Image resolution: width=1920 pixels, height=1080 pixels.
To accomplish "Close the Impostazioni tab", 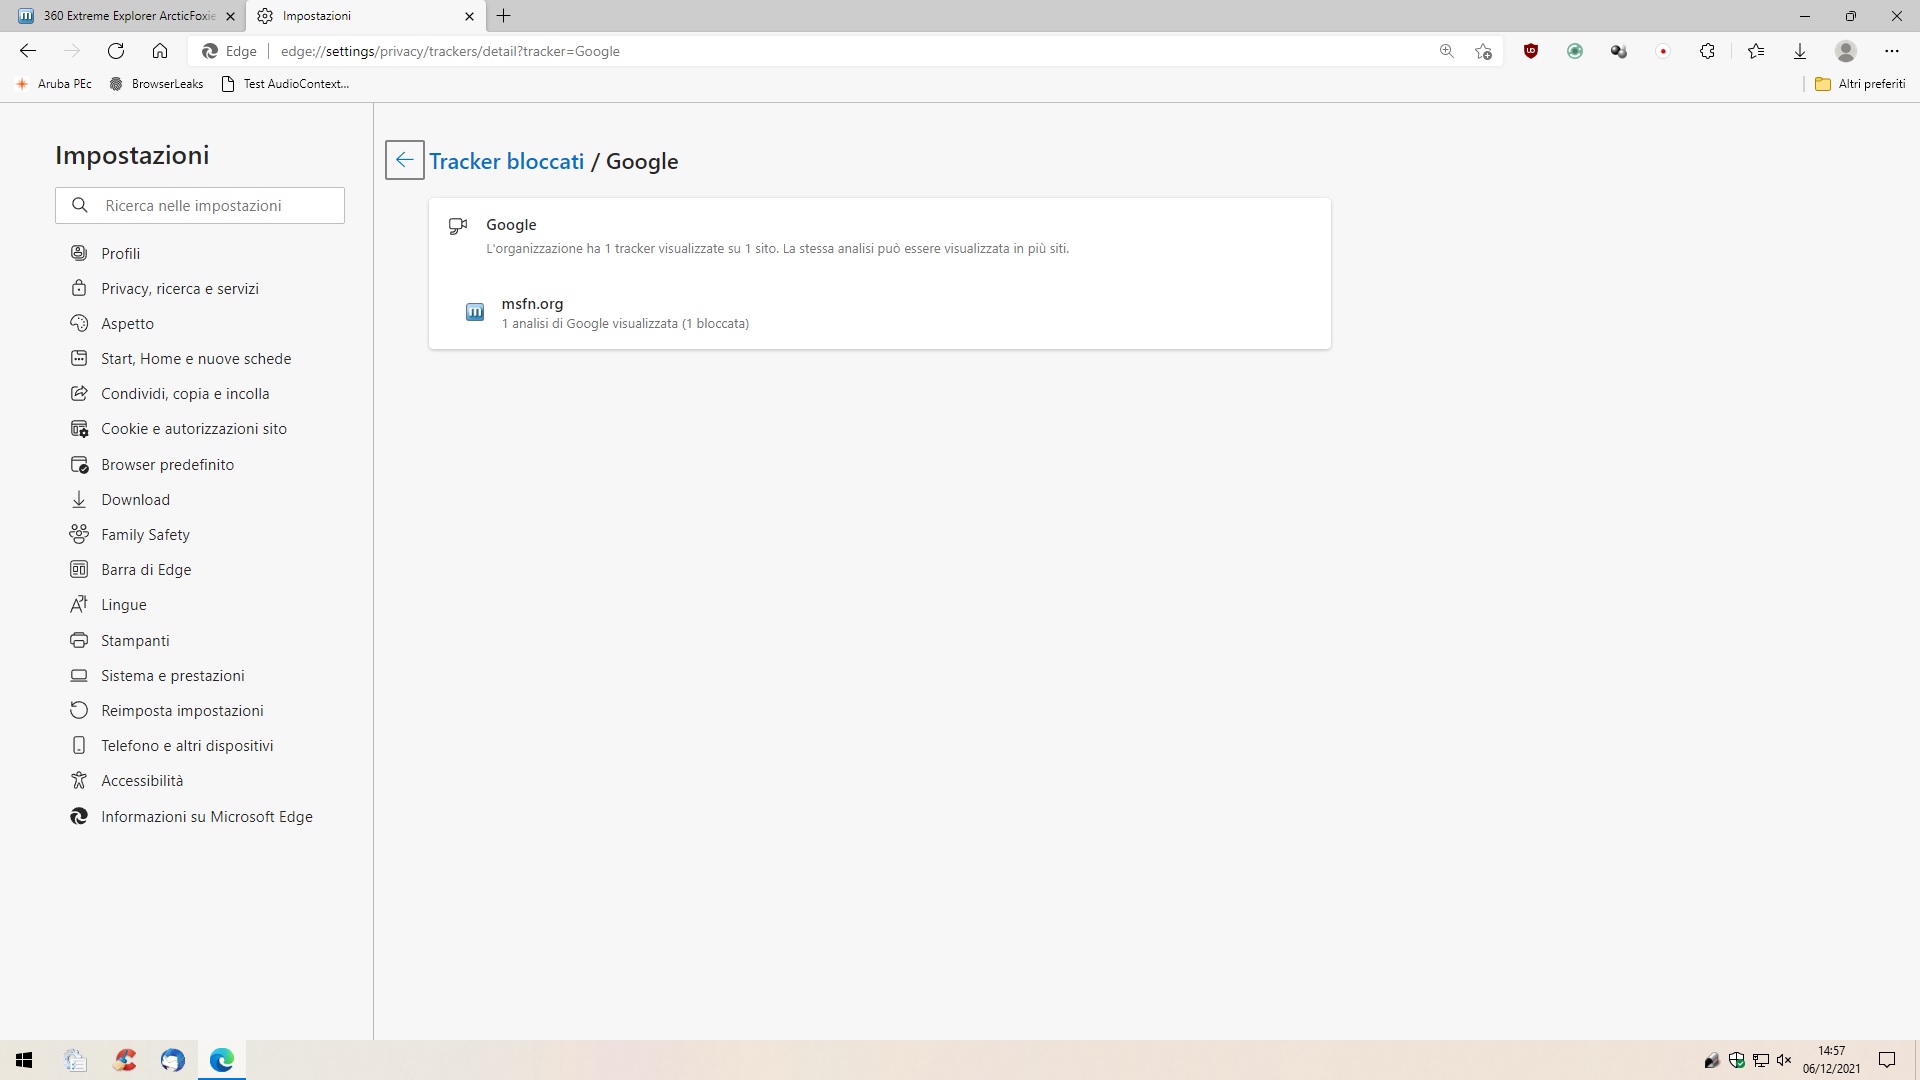I will (x=469, y=16).
